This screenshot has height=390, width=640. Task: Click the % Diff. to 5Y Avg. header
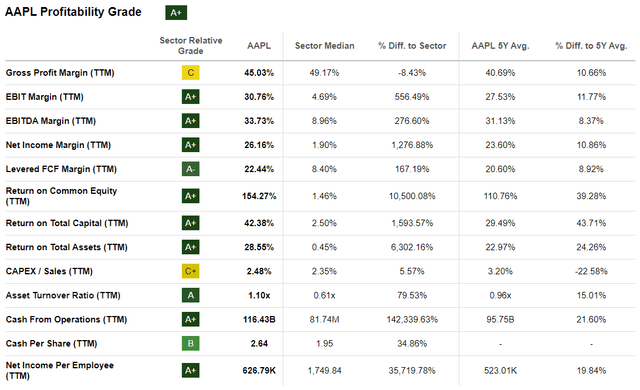[591, 46]
